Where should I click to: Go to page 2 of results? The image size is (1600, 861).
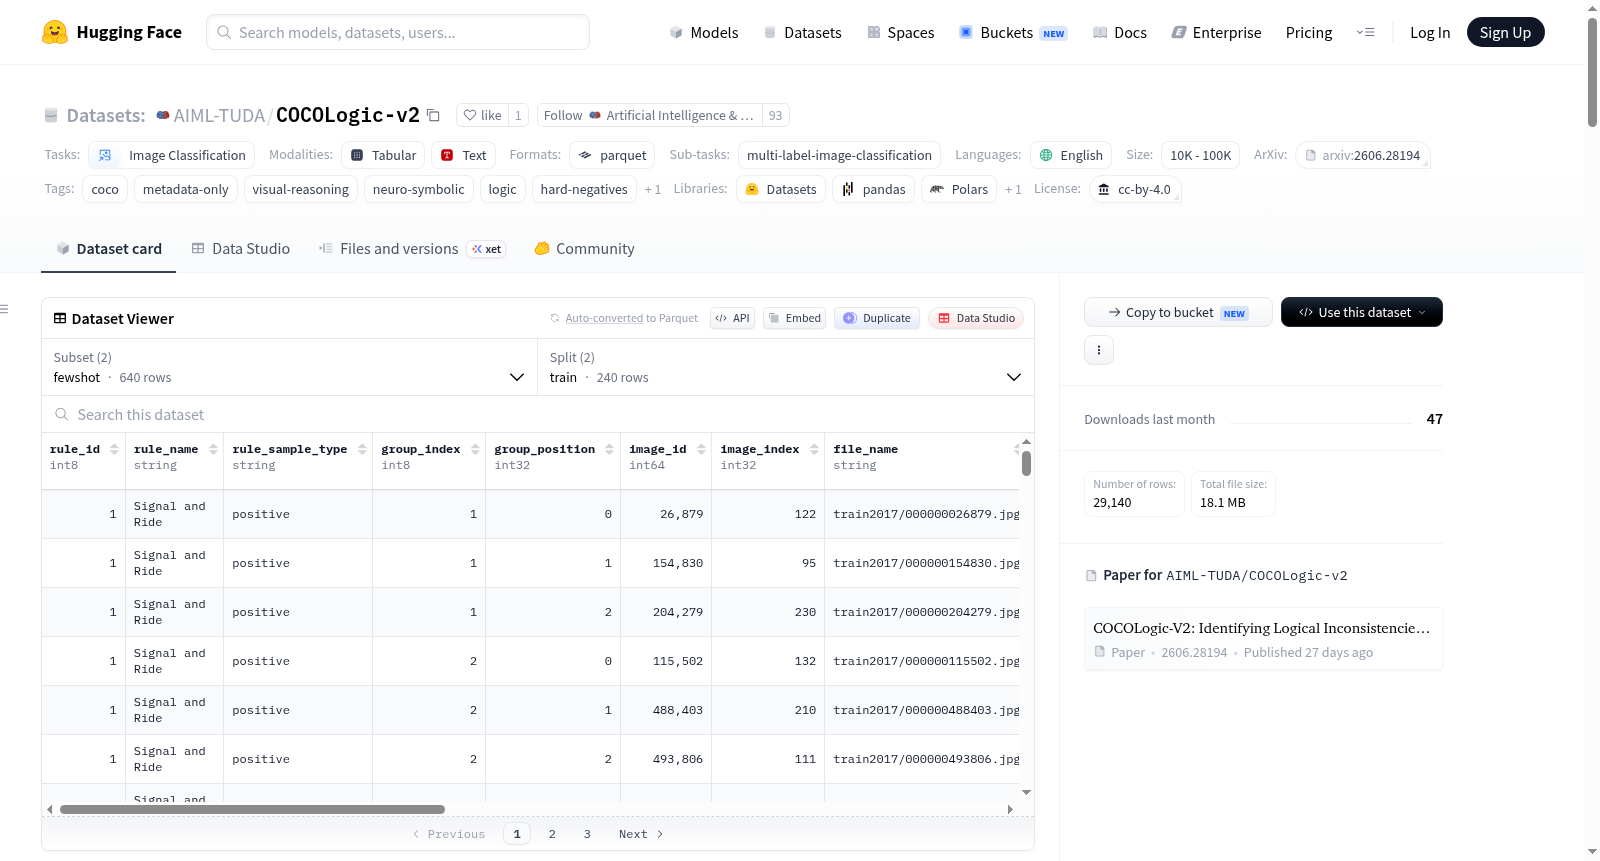click(x=552, y=834)
